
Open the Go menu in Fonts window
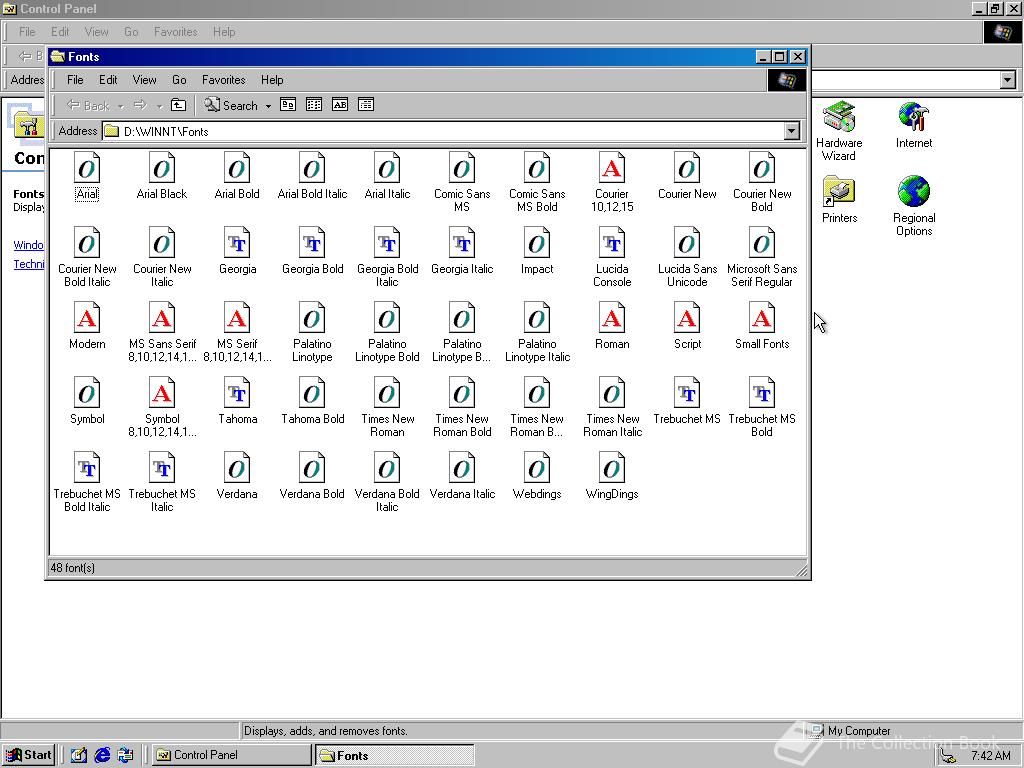[179, 80]
